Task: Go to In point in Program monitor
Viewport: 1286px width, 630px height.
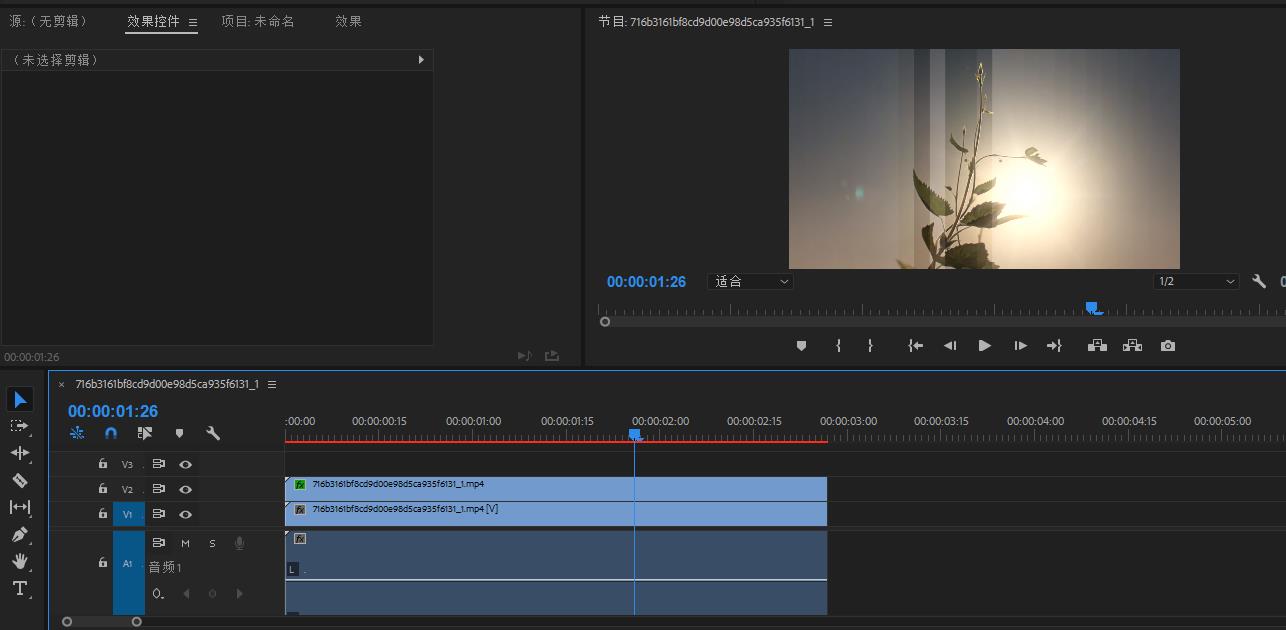Action: 915,346
